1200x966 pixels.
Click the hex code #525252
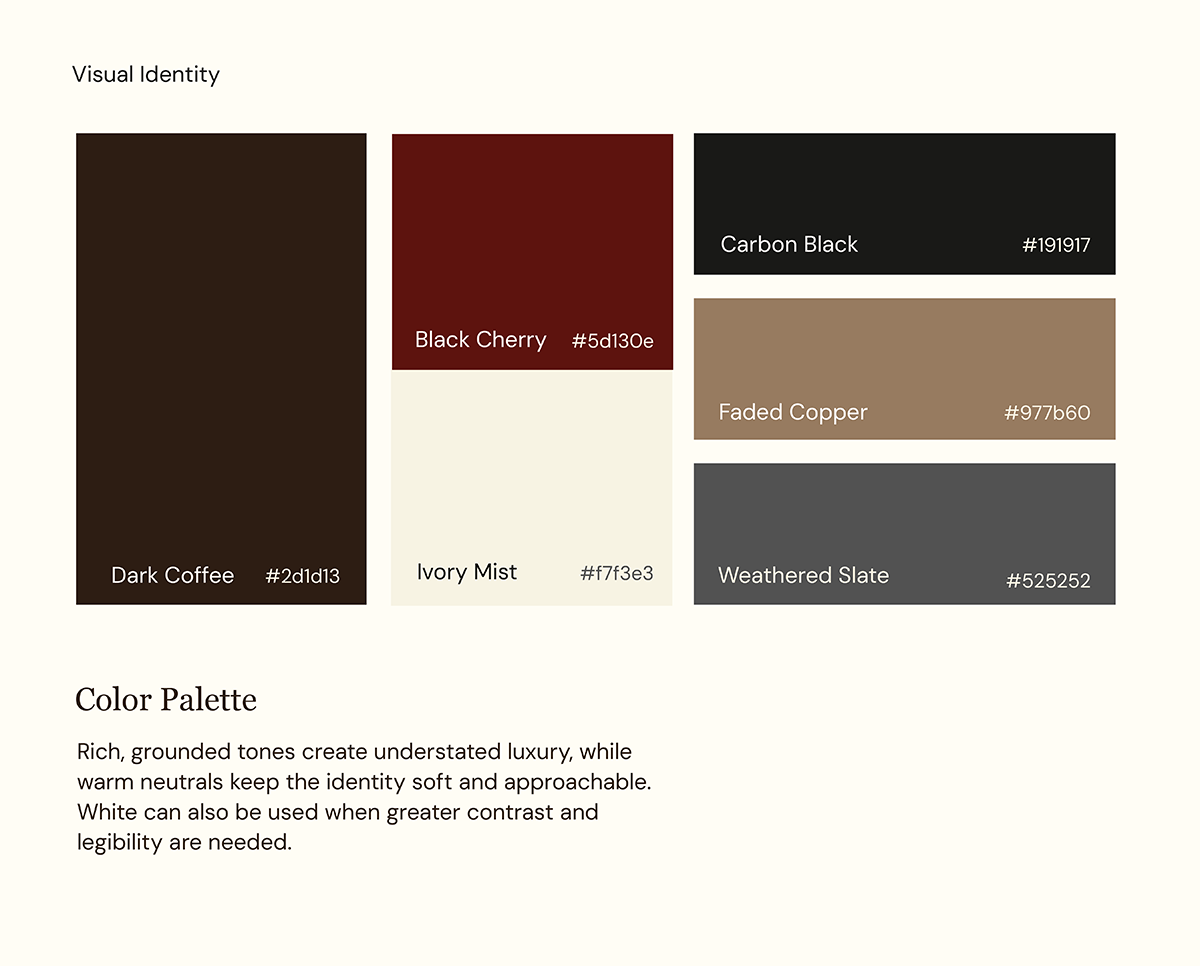(1049, 581)
